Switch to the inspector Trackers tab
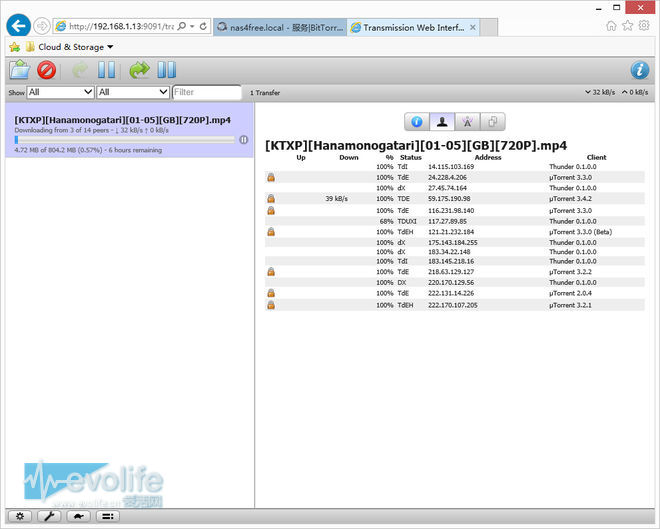Screen dimensions: 660x529 [x=467, y=122]
